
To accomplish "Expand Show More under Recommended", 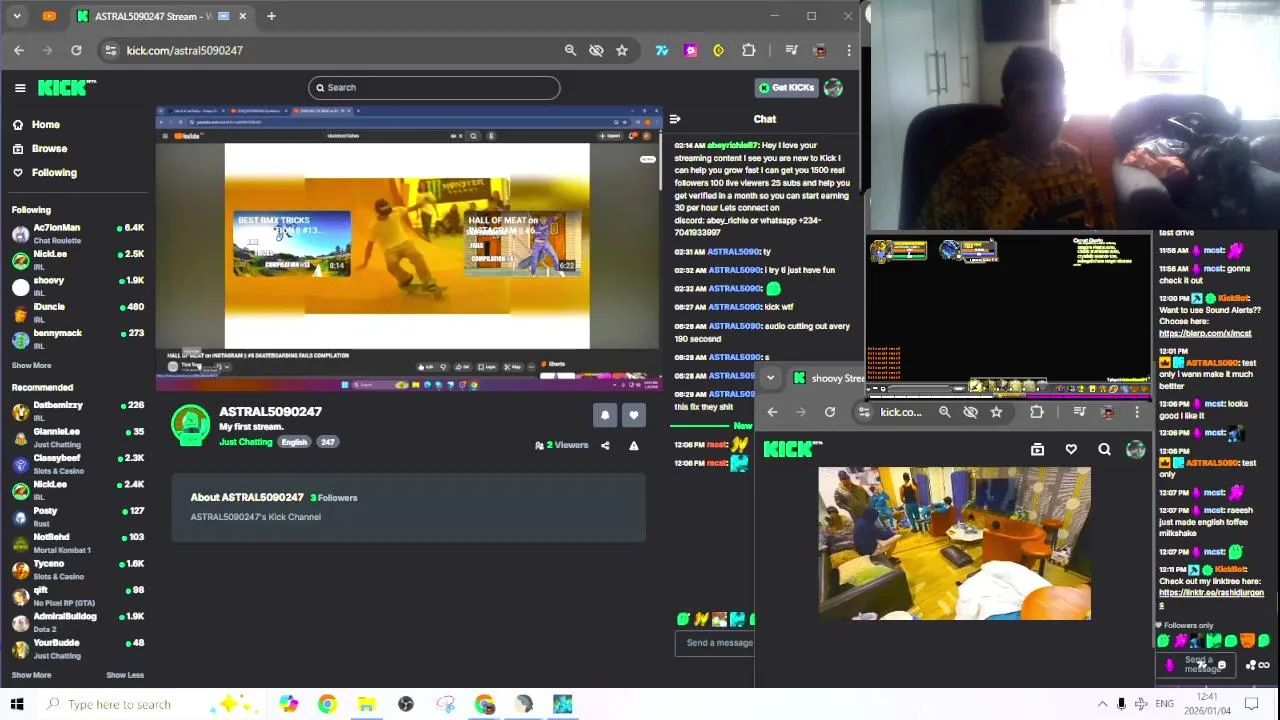I will pyautogui.click(x=31, y=675).
